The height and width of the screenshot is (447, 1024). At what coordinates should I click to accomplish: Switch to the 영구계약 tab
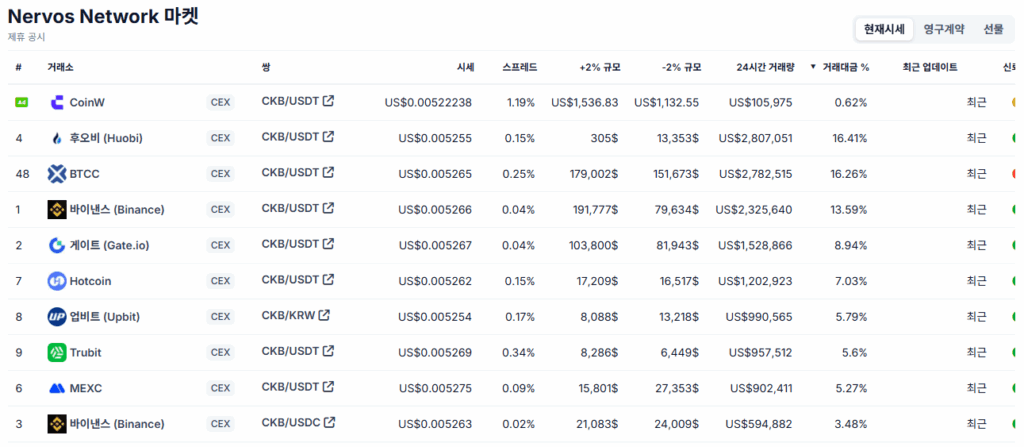944,29
